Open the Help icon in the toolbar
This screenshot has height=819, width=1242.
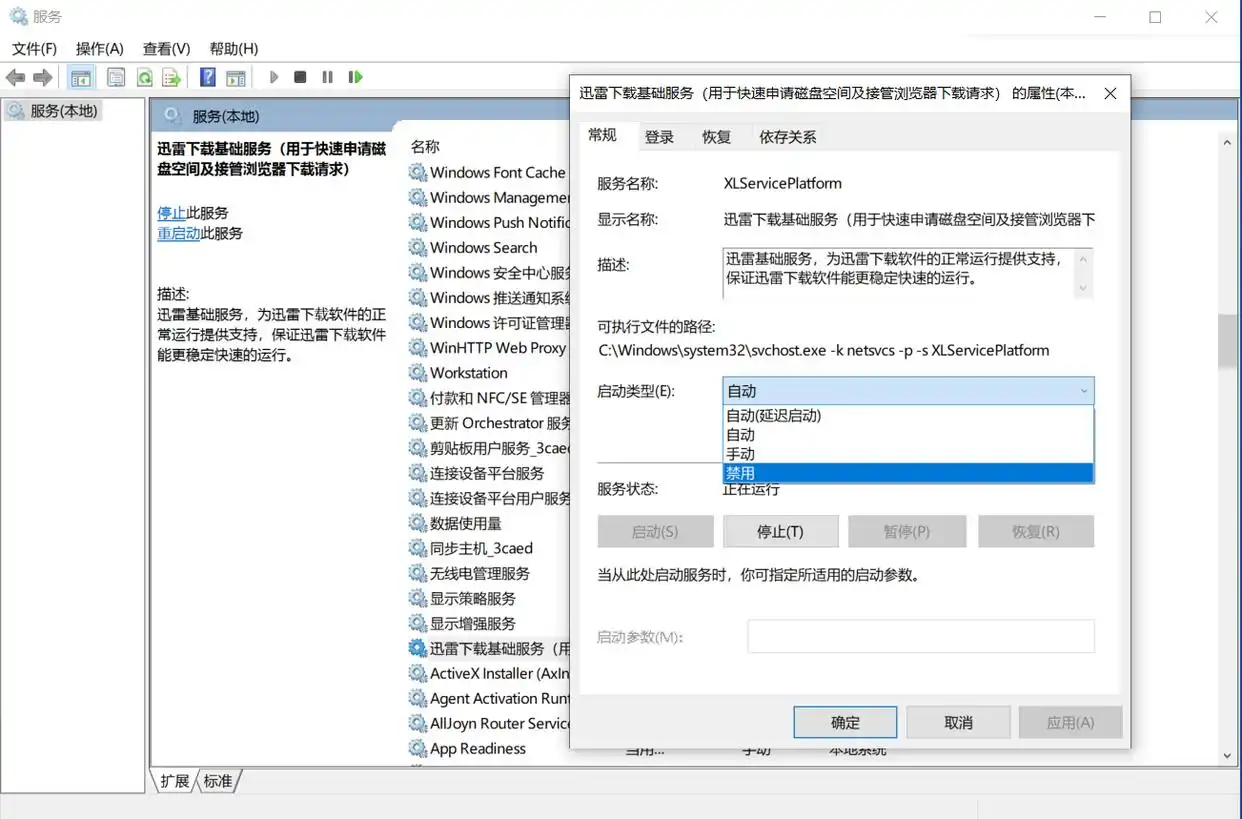pos(206,77)
